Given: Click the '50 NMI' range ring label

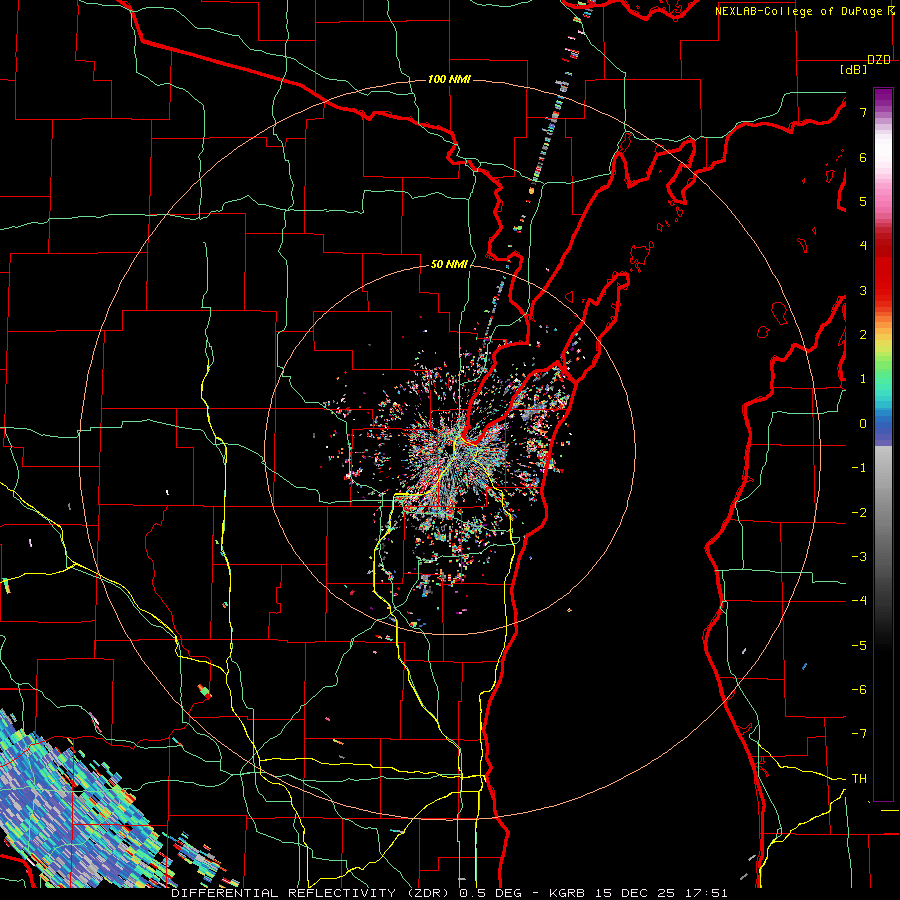Looking at the screenshot, I should 449,264.
